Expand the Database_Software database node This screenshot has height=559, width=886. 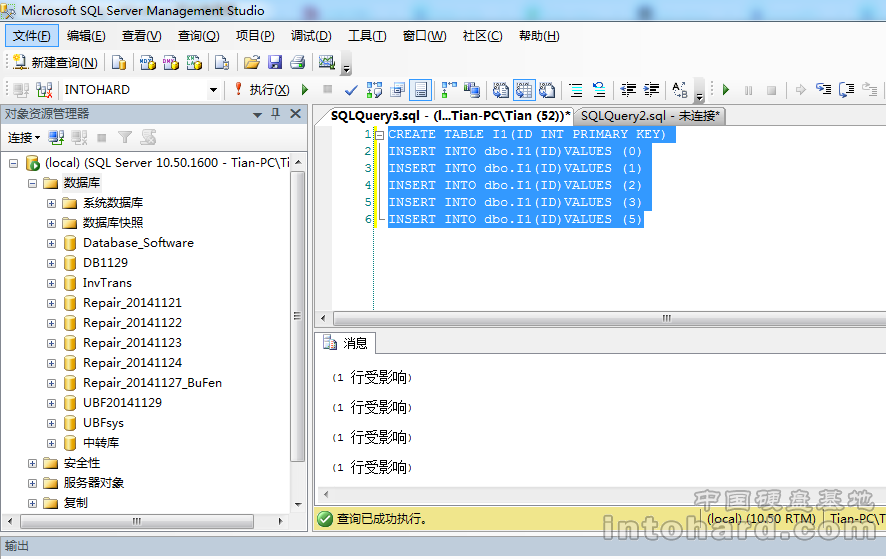click(51, 243)
